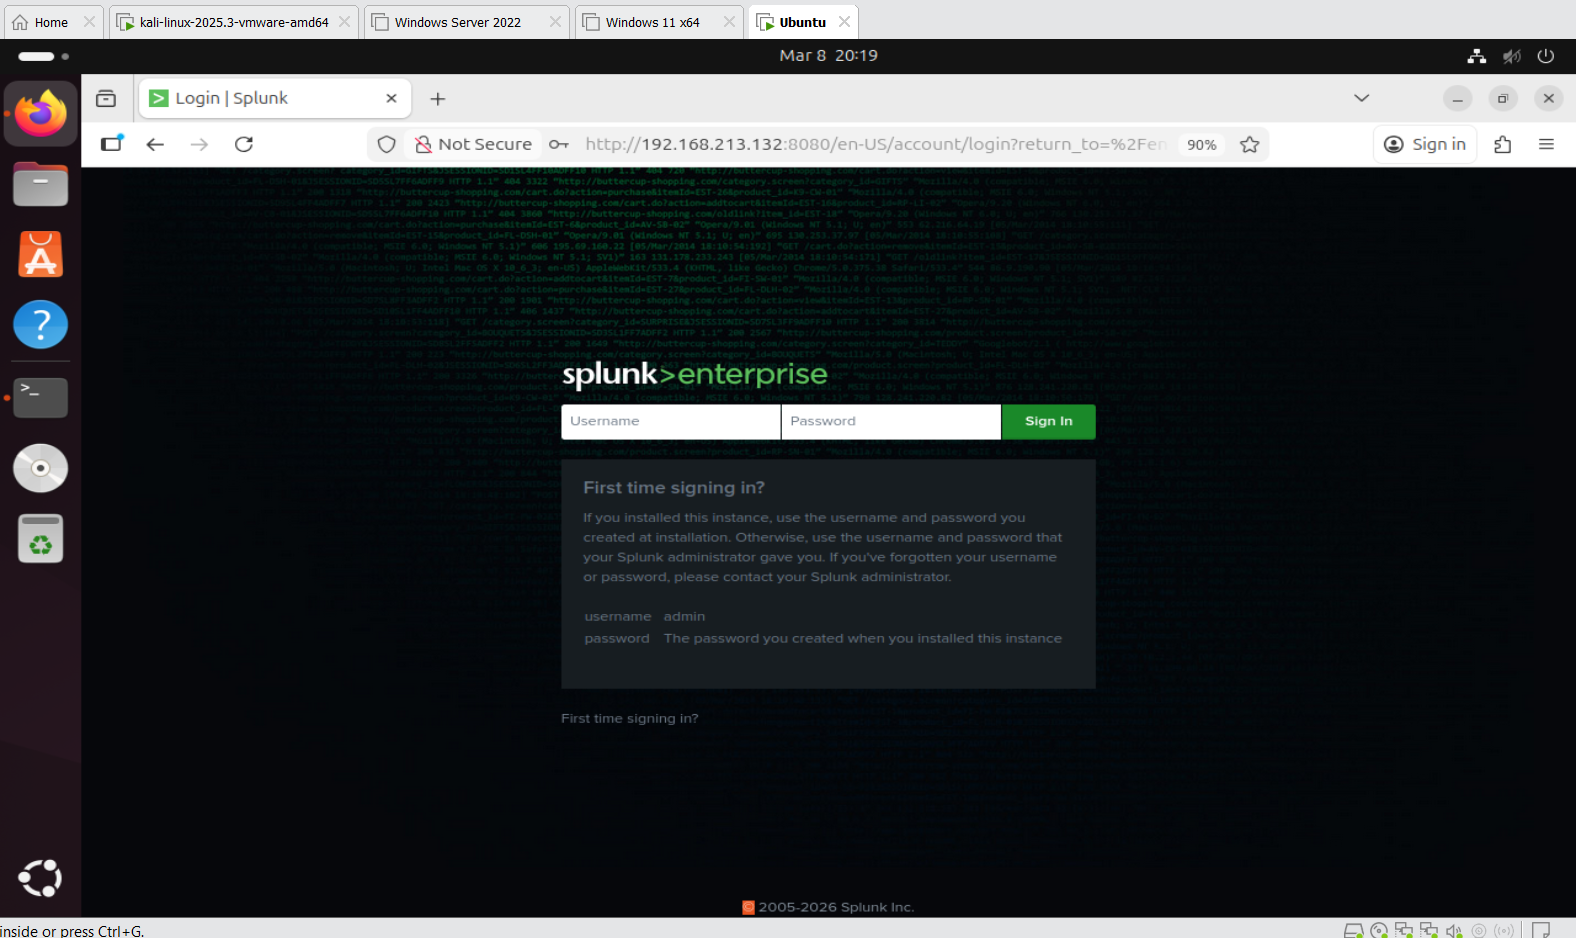Open Firefox from the Ubuntu dock
Image resolution: width=1576 pixels, height=938 pixels.
click(x=41, y=113)
